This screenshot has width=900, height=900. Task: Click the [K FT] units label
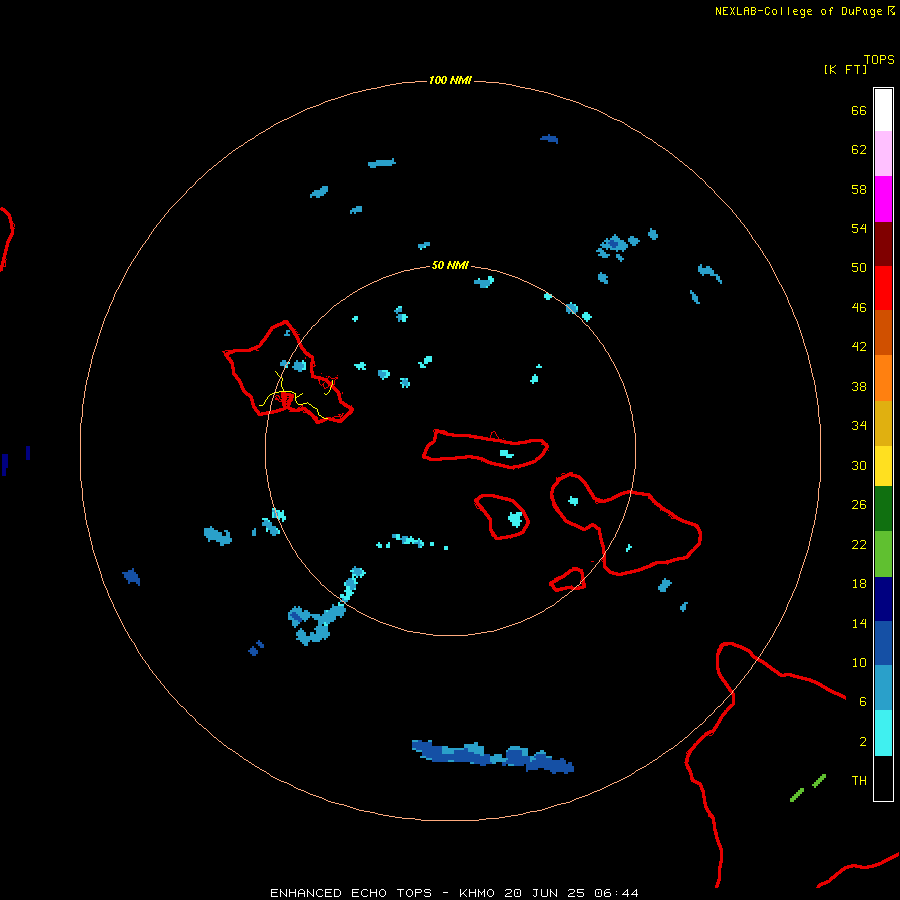pos(845,69)
